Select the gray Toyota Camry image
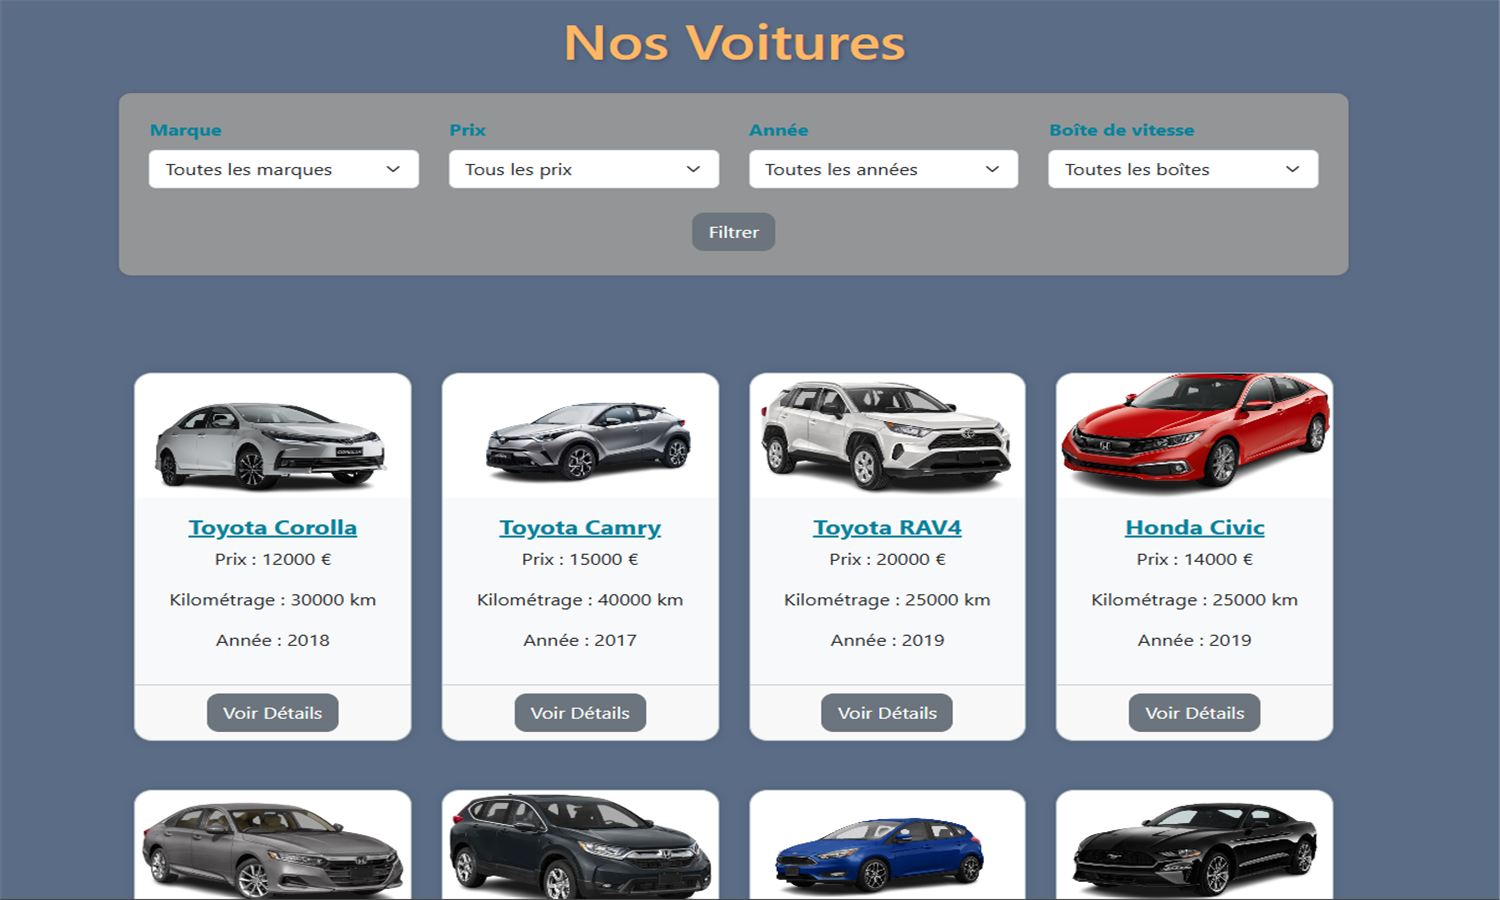The image size is (1500, 900). [x=588, y=440]
